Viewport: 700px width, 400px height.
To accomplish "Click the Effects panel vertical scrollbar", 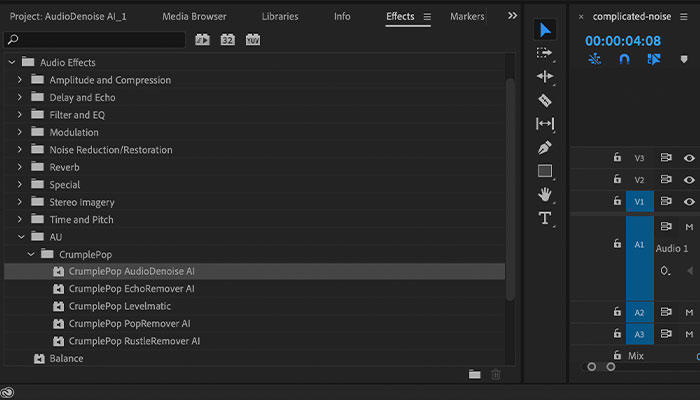I will pyautogui.click(x=510, y=189).
